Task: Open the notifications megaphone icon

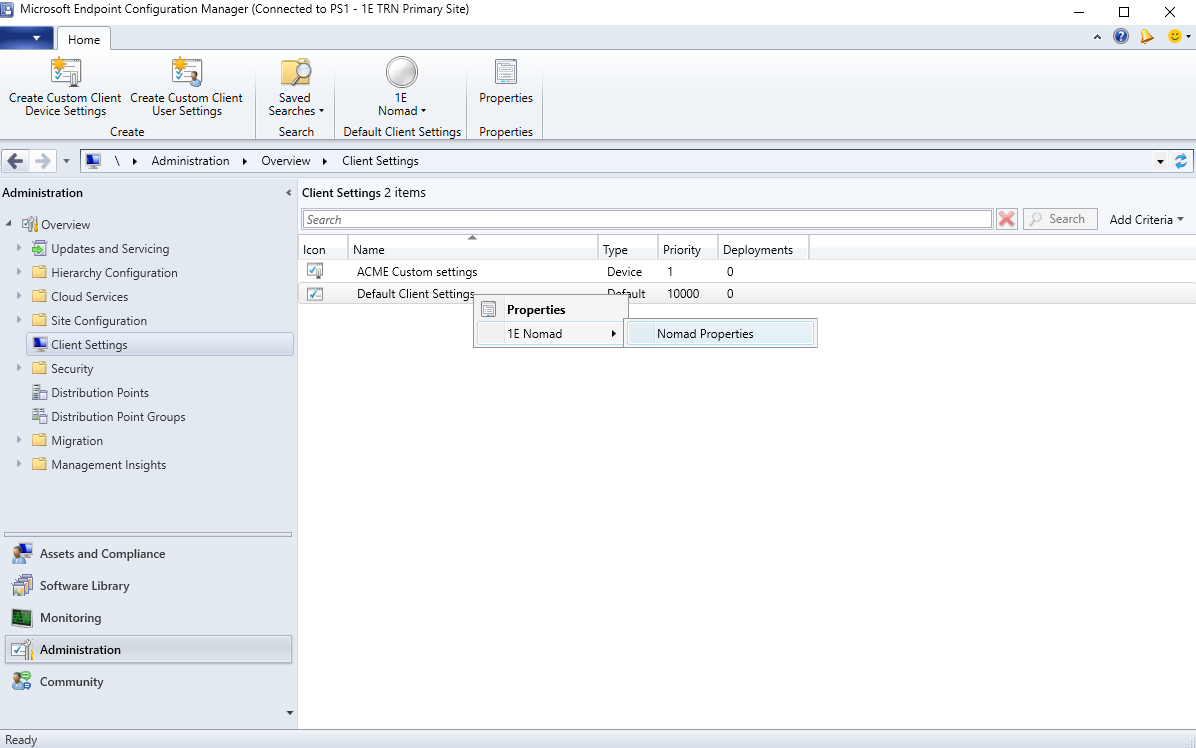Action: coord(1146,37)
